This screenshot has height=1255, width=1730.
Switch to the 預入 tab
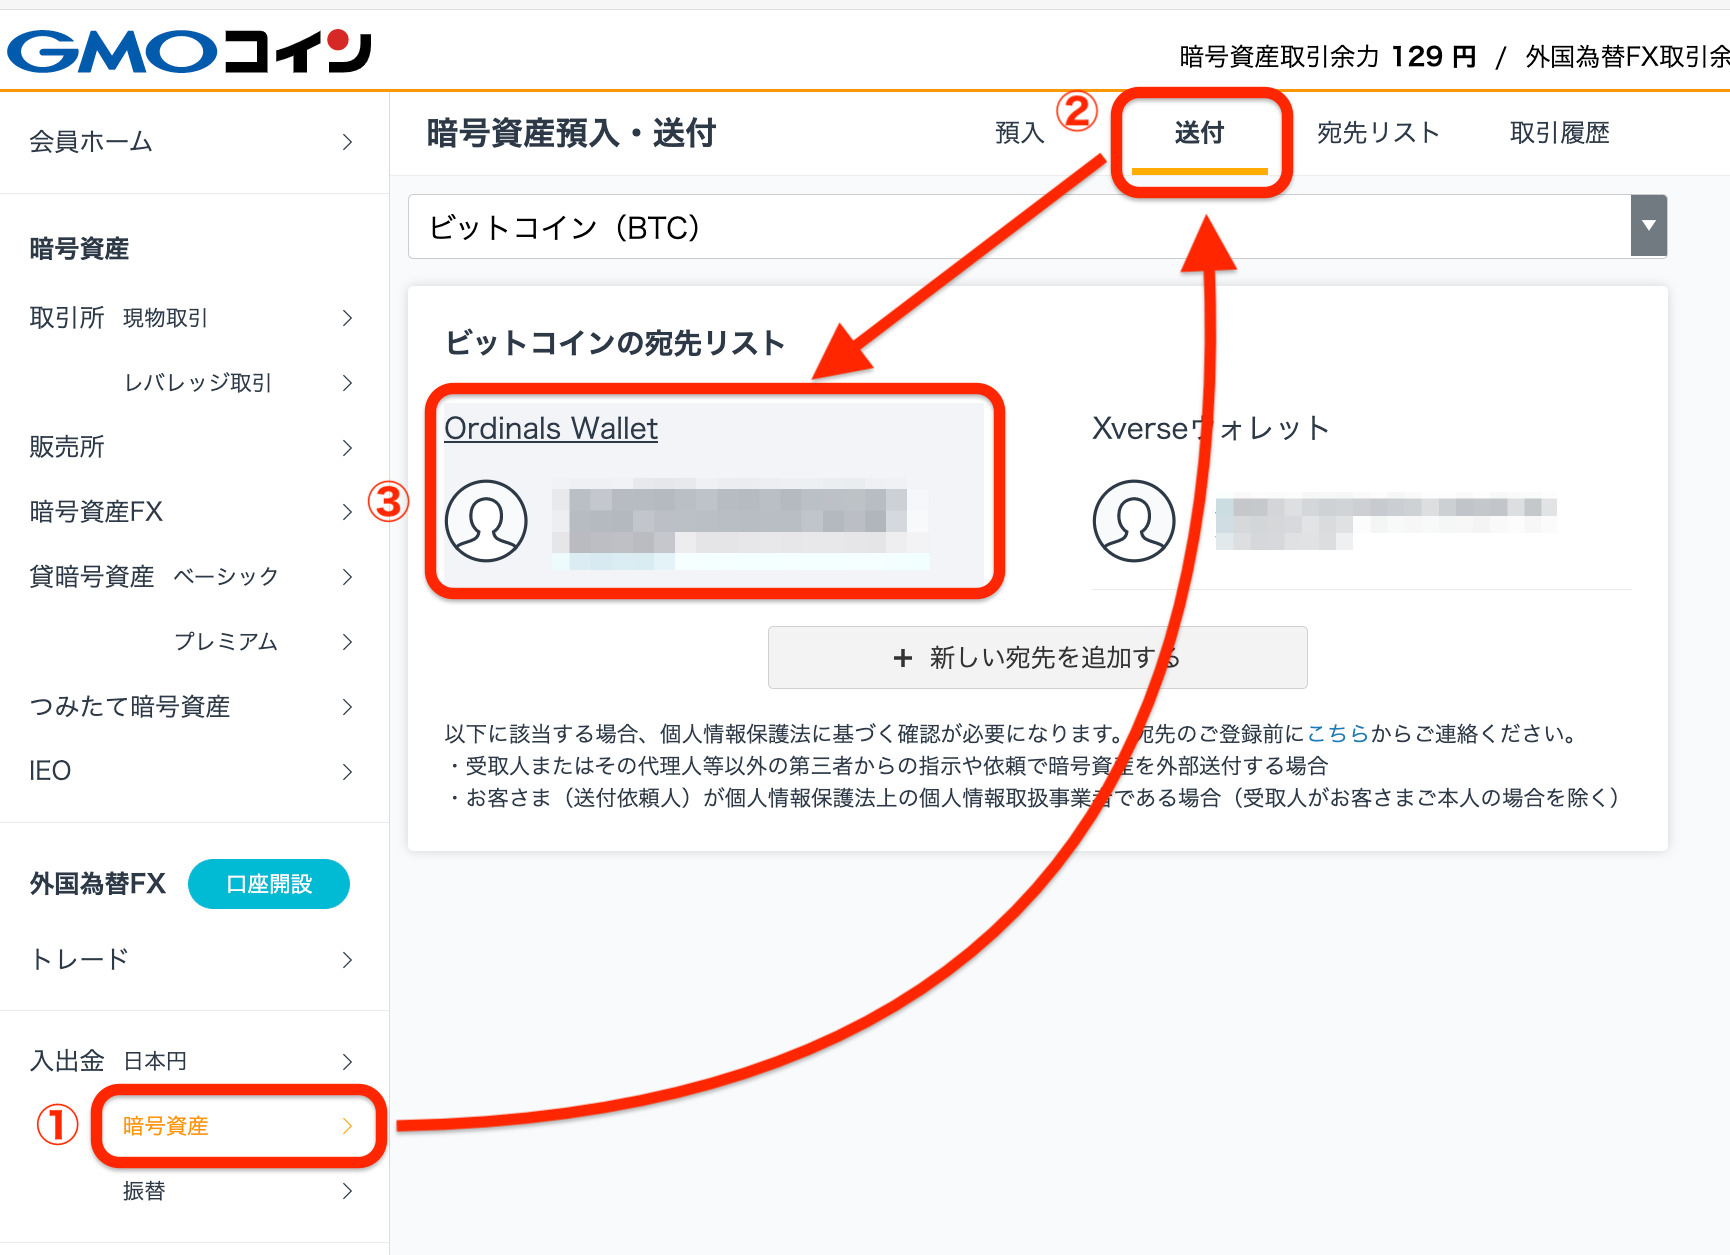point(1019,133)
